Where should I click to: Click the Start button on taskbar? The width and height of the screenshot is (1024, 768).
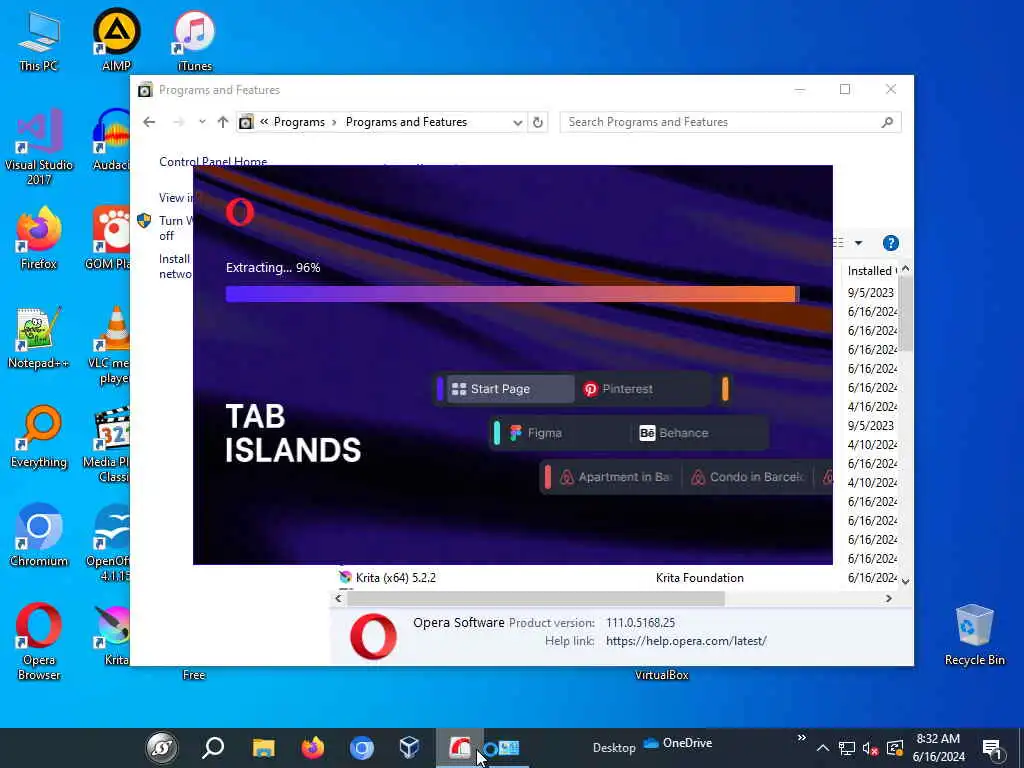(x=161, y=747)
